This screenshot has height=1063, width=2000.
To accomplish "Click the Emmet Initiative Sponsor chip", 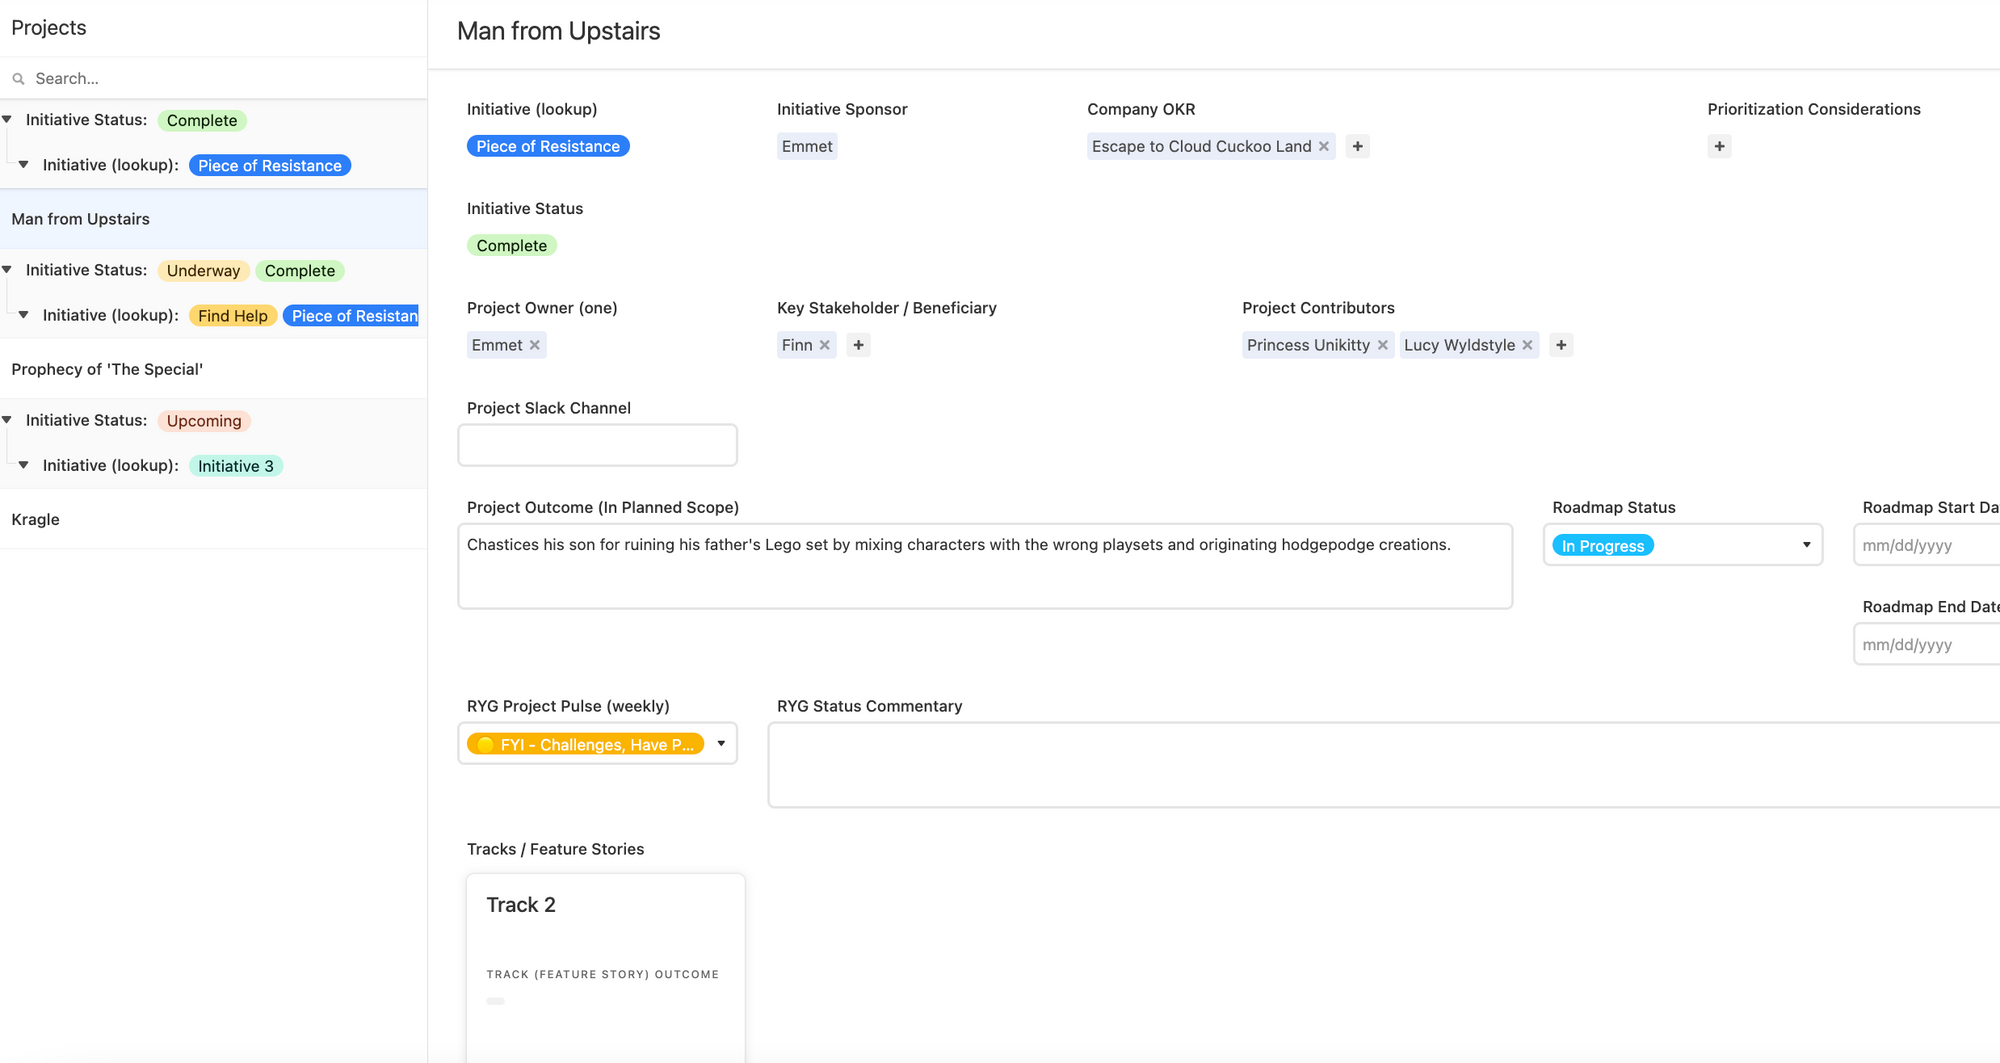I will click(x=807, y=146).
